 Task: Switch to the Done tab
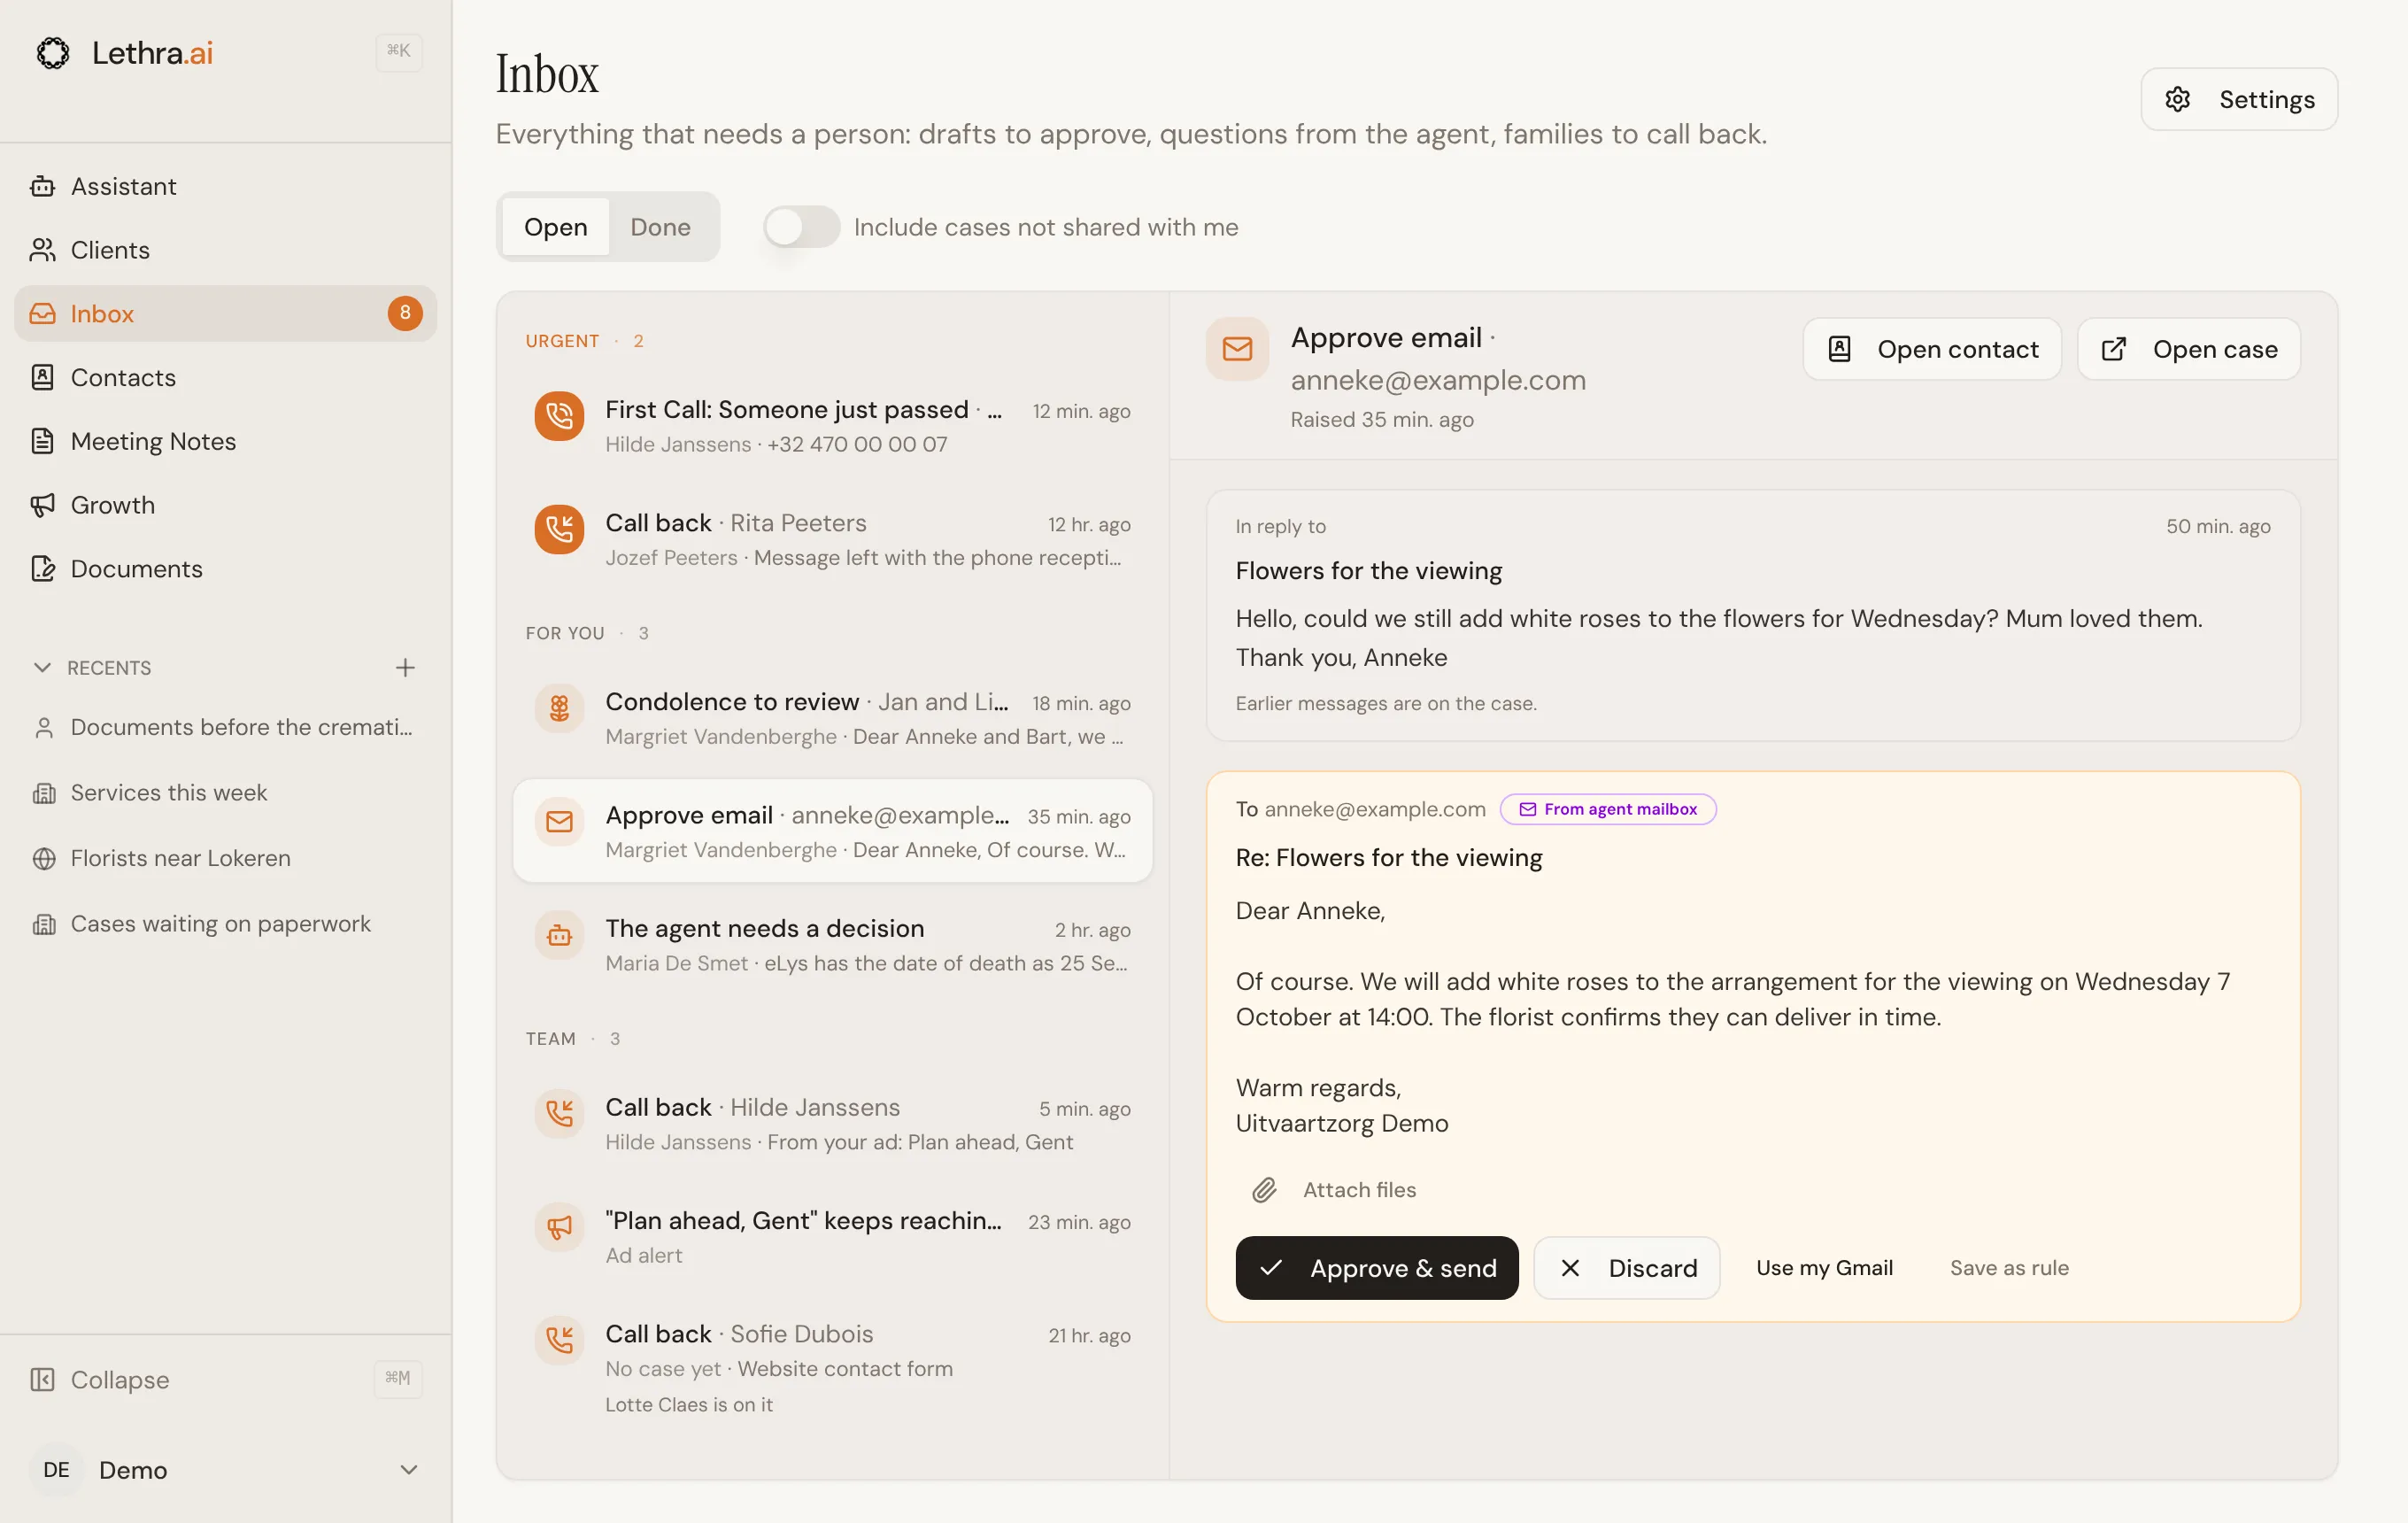click(660, 227)
